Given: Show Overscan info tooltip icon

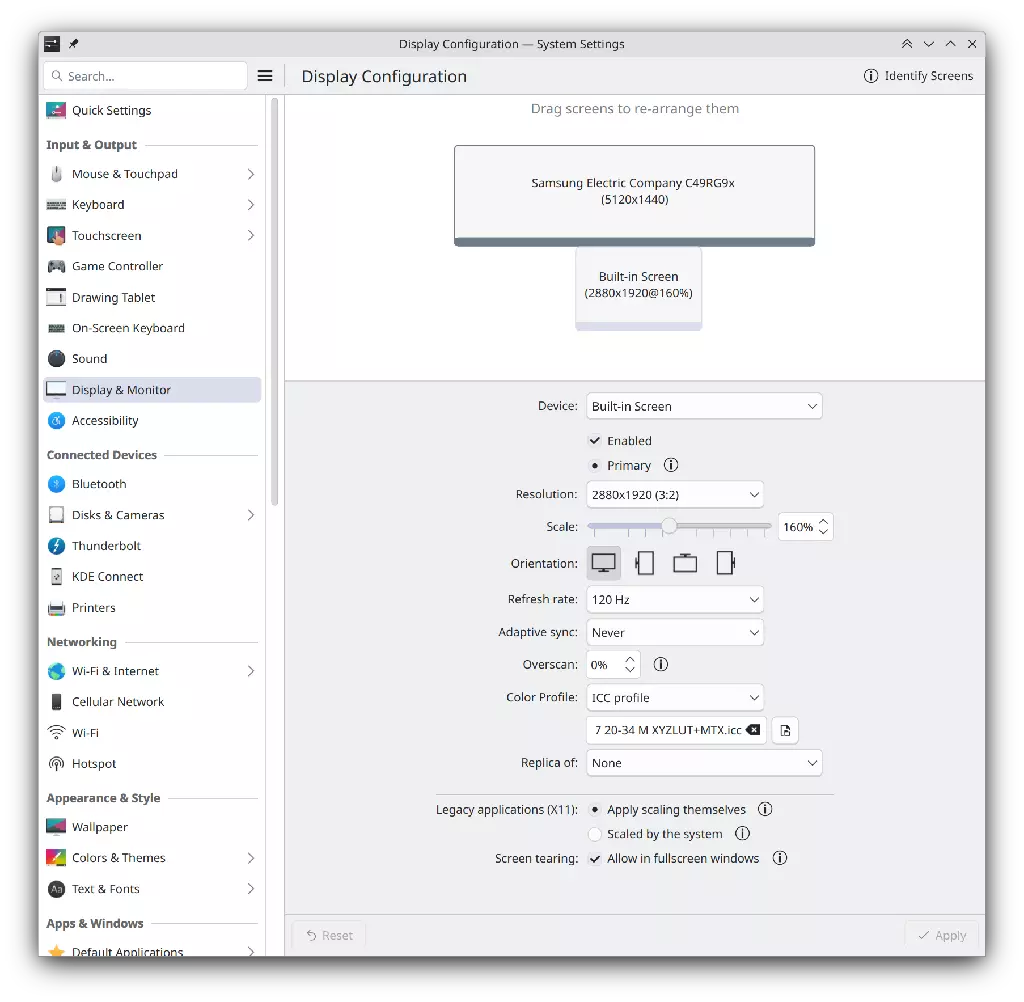Looking at the screenshot, I should point(661,664).
